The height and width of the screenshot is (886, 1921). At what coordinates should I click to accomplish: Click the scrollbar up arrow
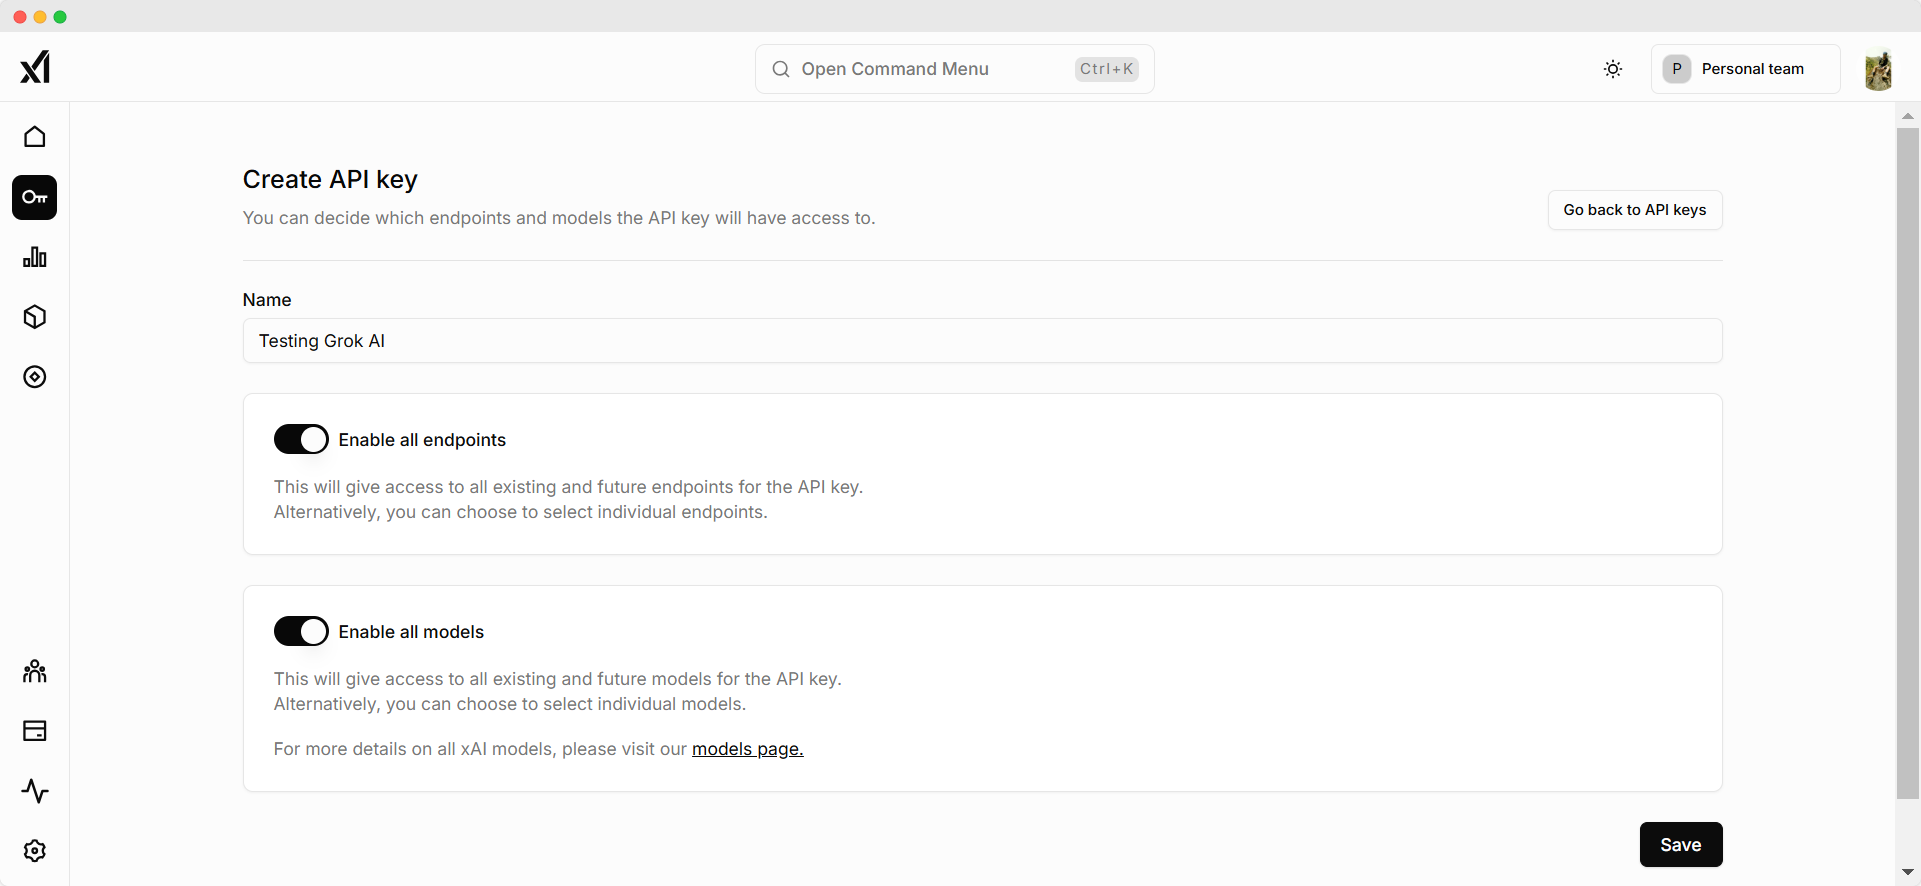point(1908,116)
